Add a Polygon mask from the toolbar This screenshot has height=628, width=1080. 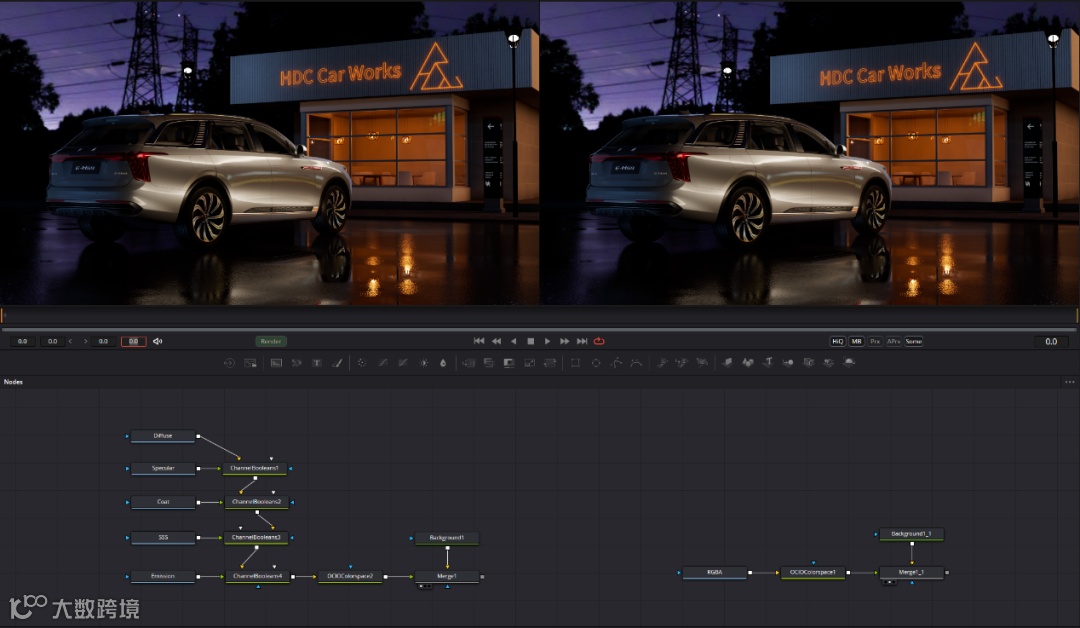point(616,363)
